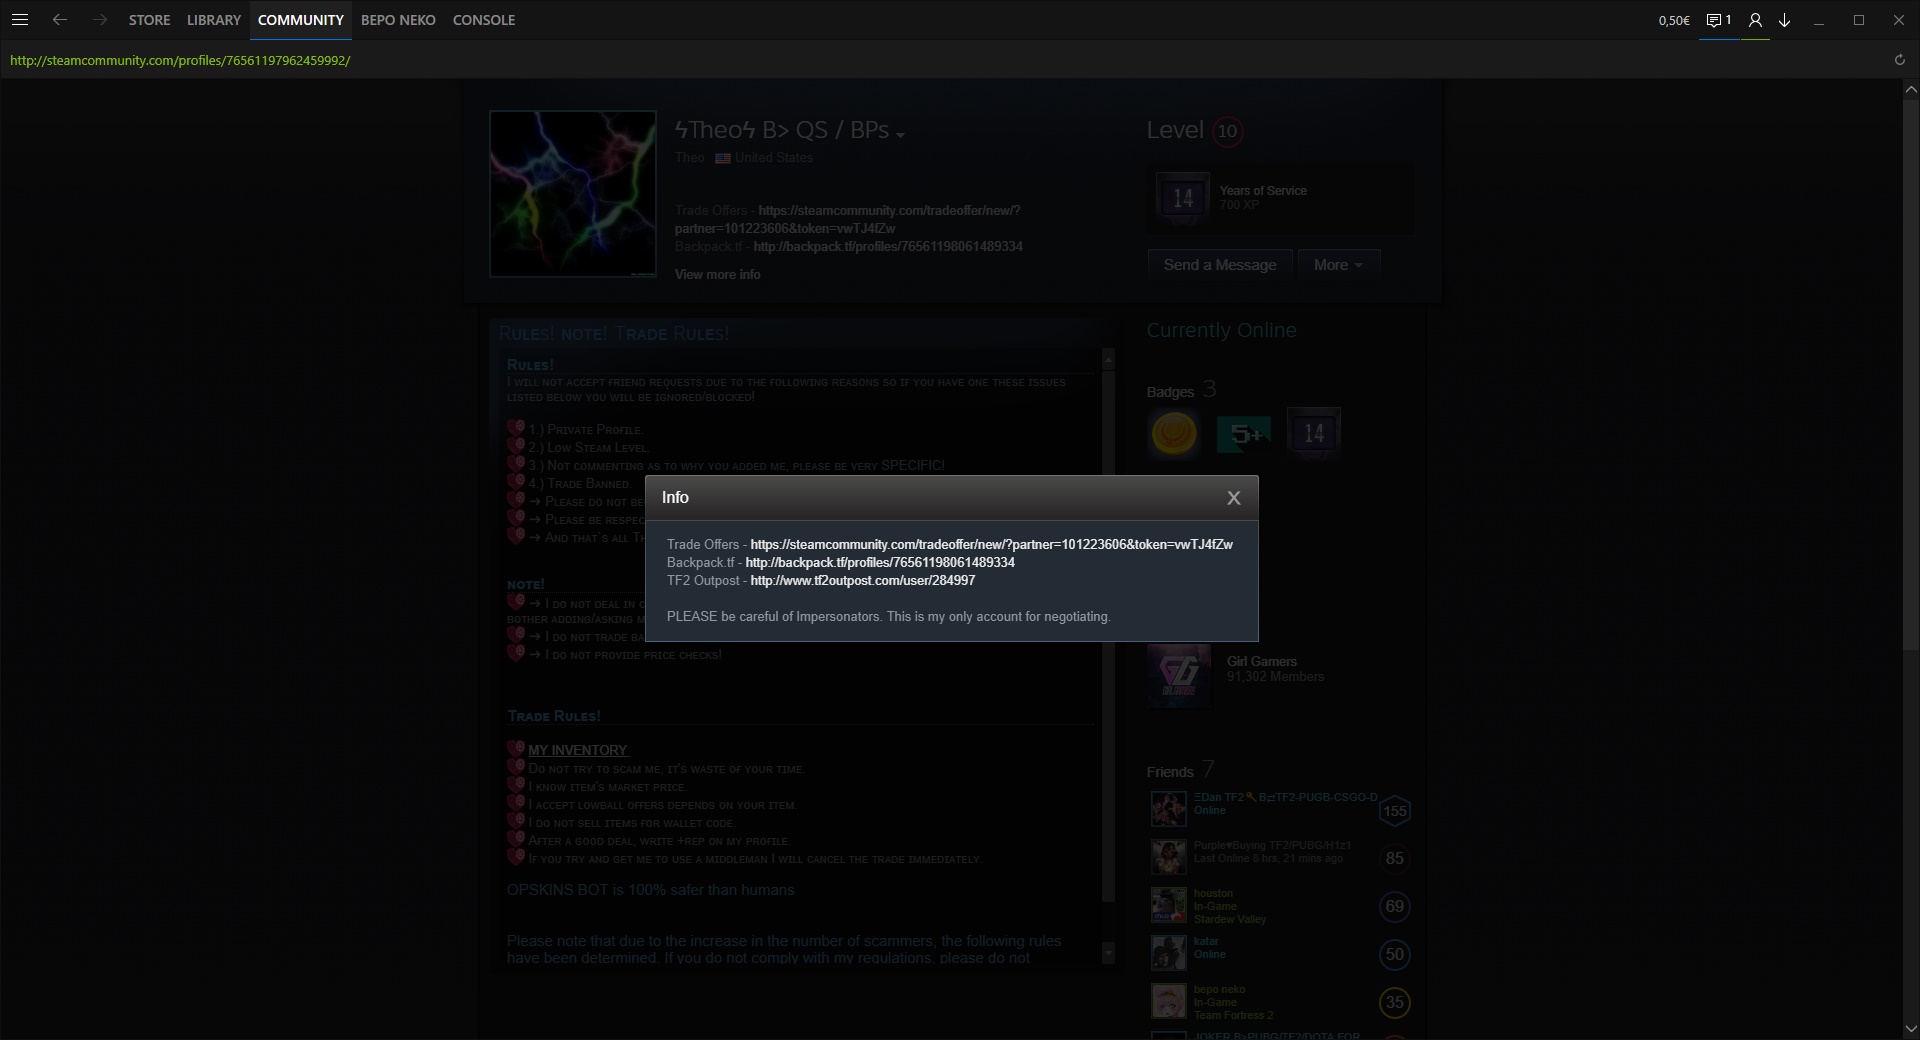Viewport: 1920px width, 1040px height.
Task: Close the Info dialog
Action: 1233,498
